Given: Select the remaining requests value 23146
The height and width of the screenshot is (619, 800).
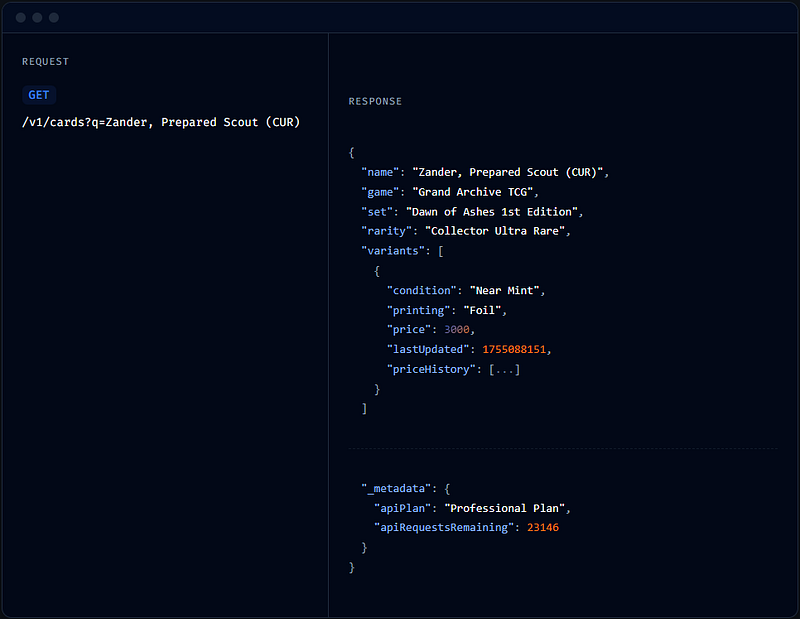Looking at the screenshot, I should click(x=543, y=528).
